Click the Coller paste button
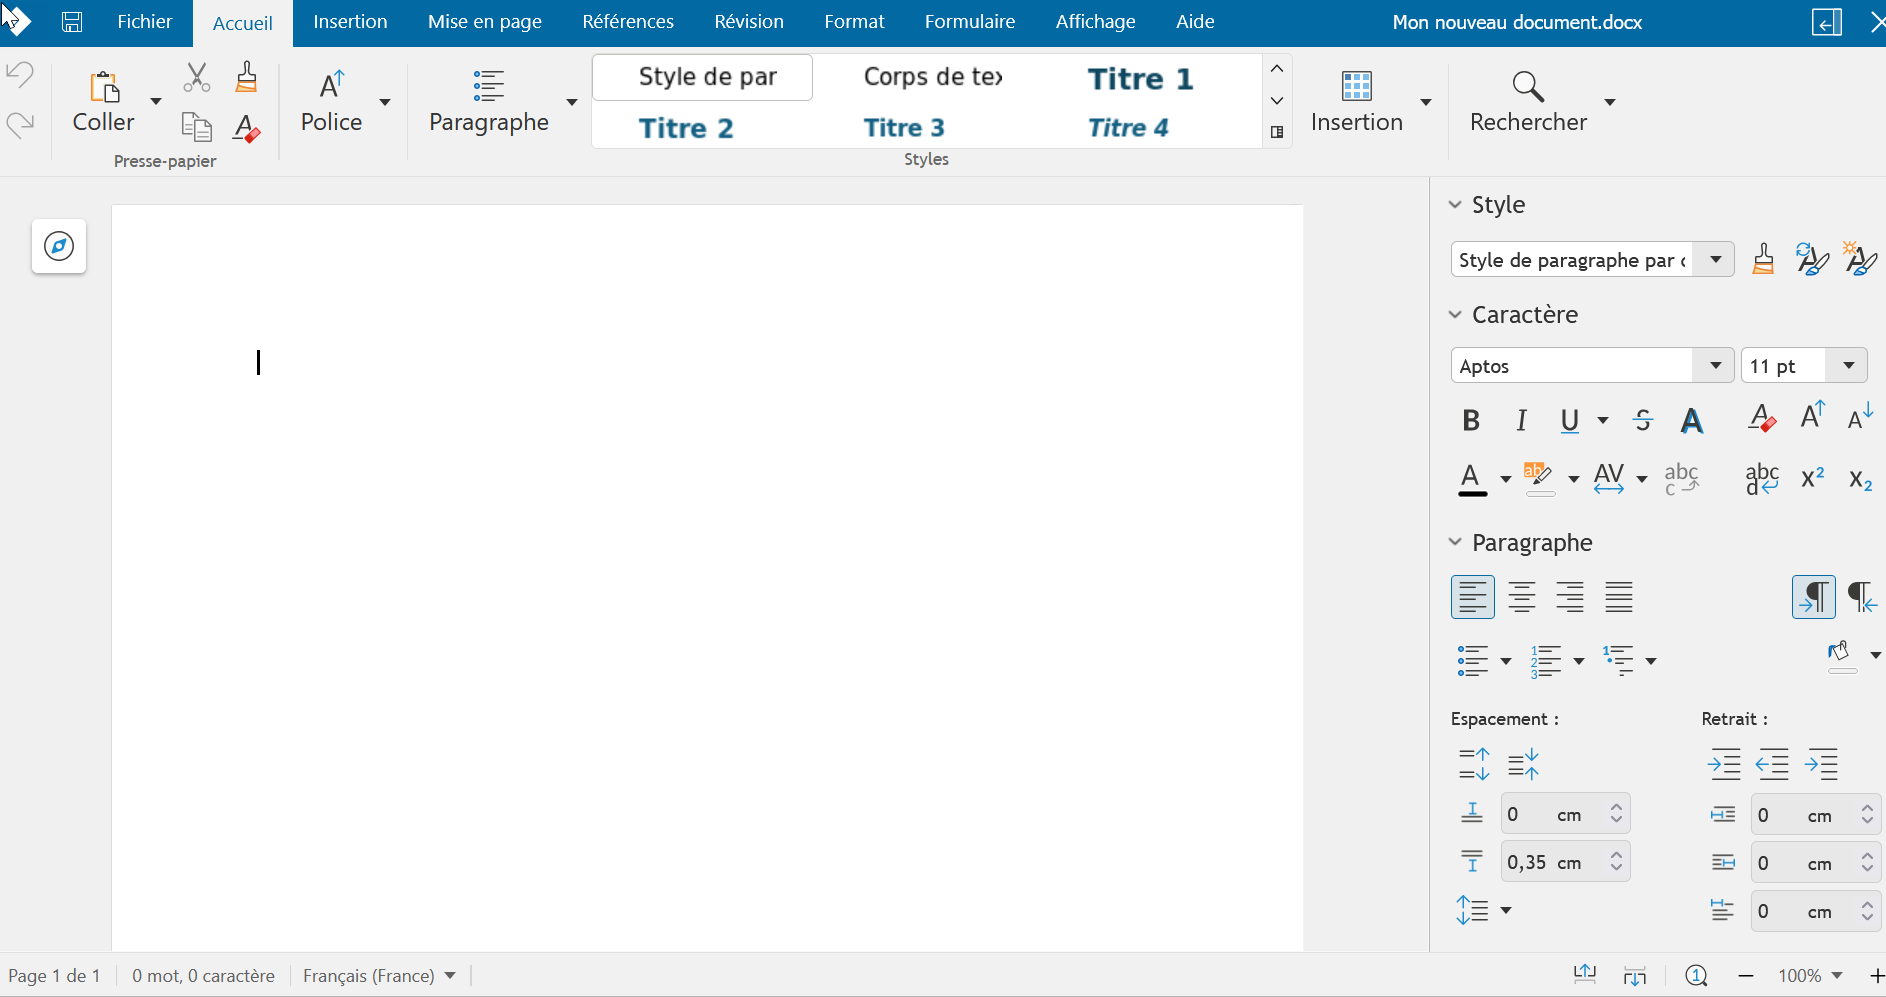This screenshot has width=1886, height=997. click(x=103, y=101)
